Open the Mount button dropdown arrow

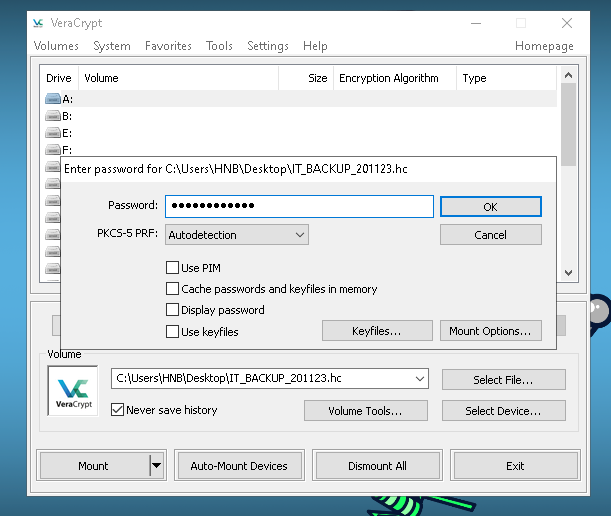pos(155,465)
